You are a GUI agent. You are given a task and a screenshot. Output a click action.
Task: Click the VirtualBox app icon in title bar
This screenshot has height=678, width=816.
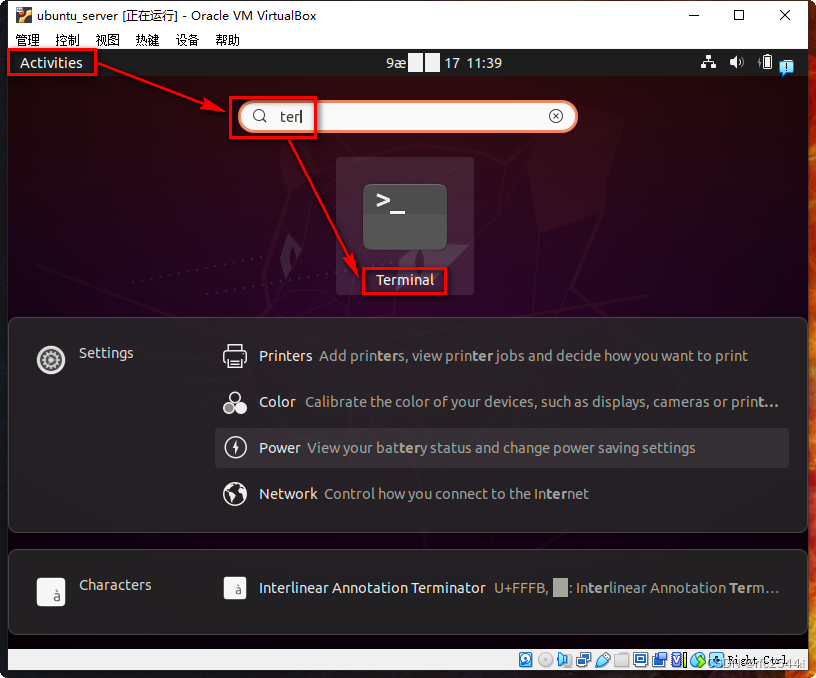[23, 15]
